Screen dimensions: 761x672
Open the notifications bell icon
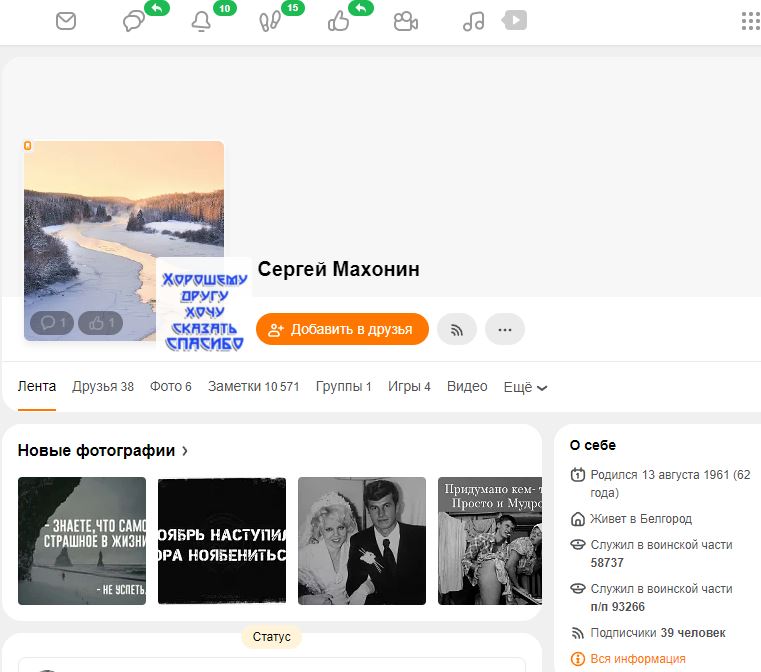click(x=201, y=21)
